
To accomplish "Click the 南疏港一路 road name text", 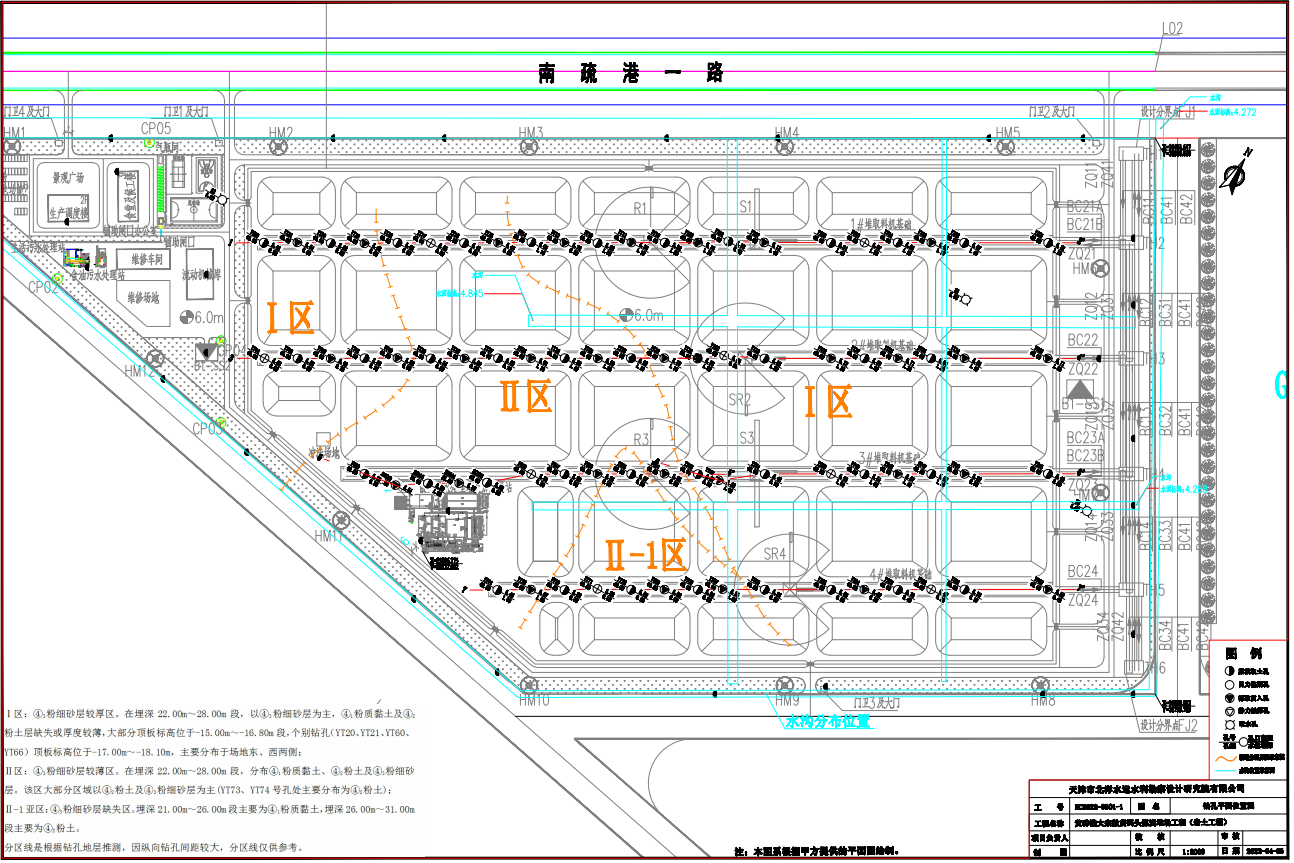I will [630, 73].
